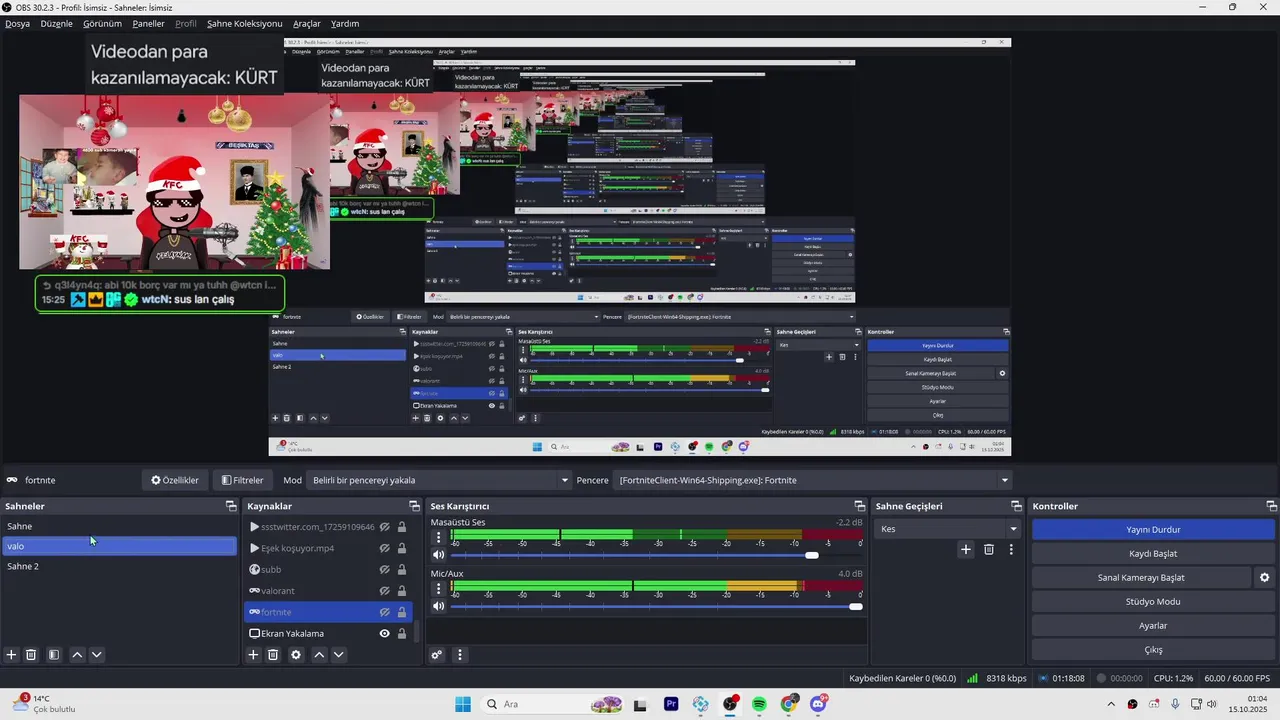The width and height of the screenshot is (1280, 720).
Task: Move the scene up with the Sahneler up arrow
Action: (77, 655)
